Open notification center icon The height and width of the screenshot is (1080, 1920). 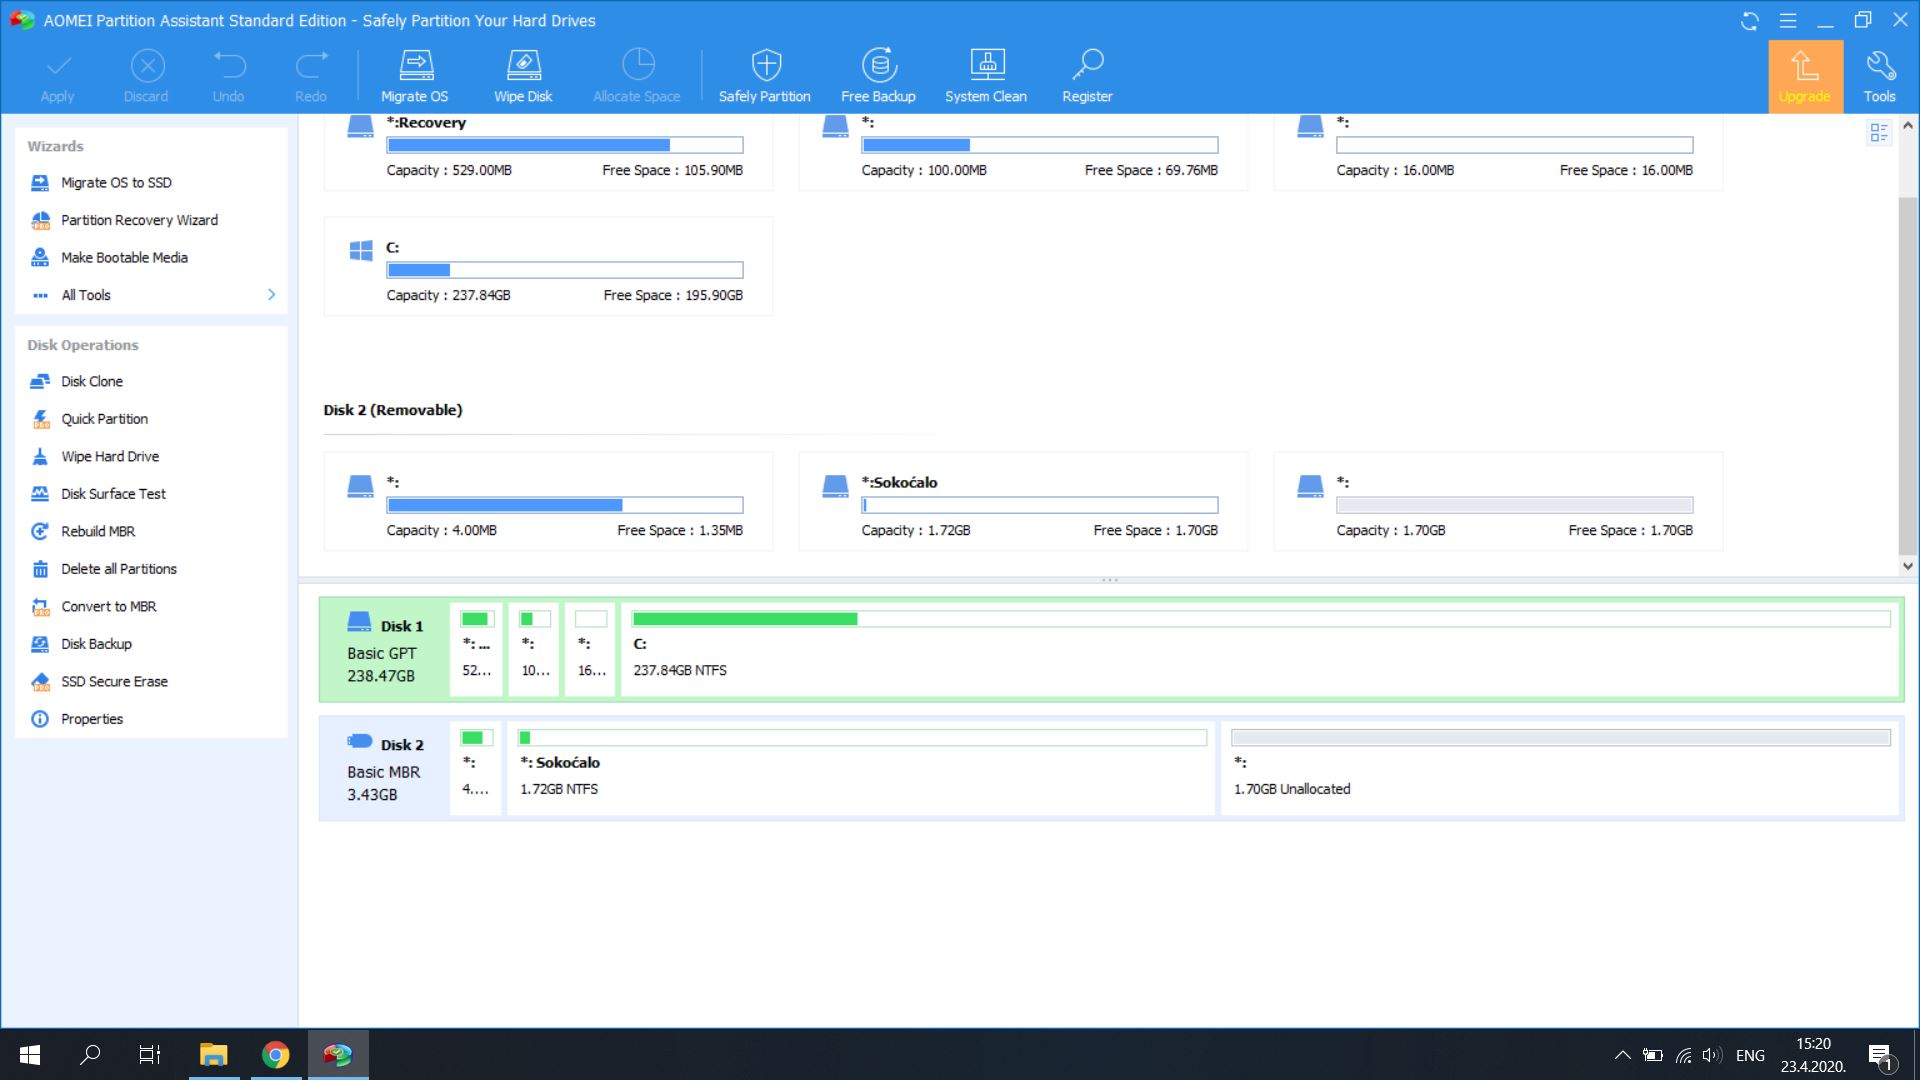point(1880,1056)
